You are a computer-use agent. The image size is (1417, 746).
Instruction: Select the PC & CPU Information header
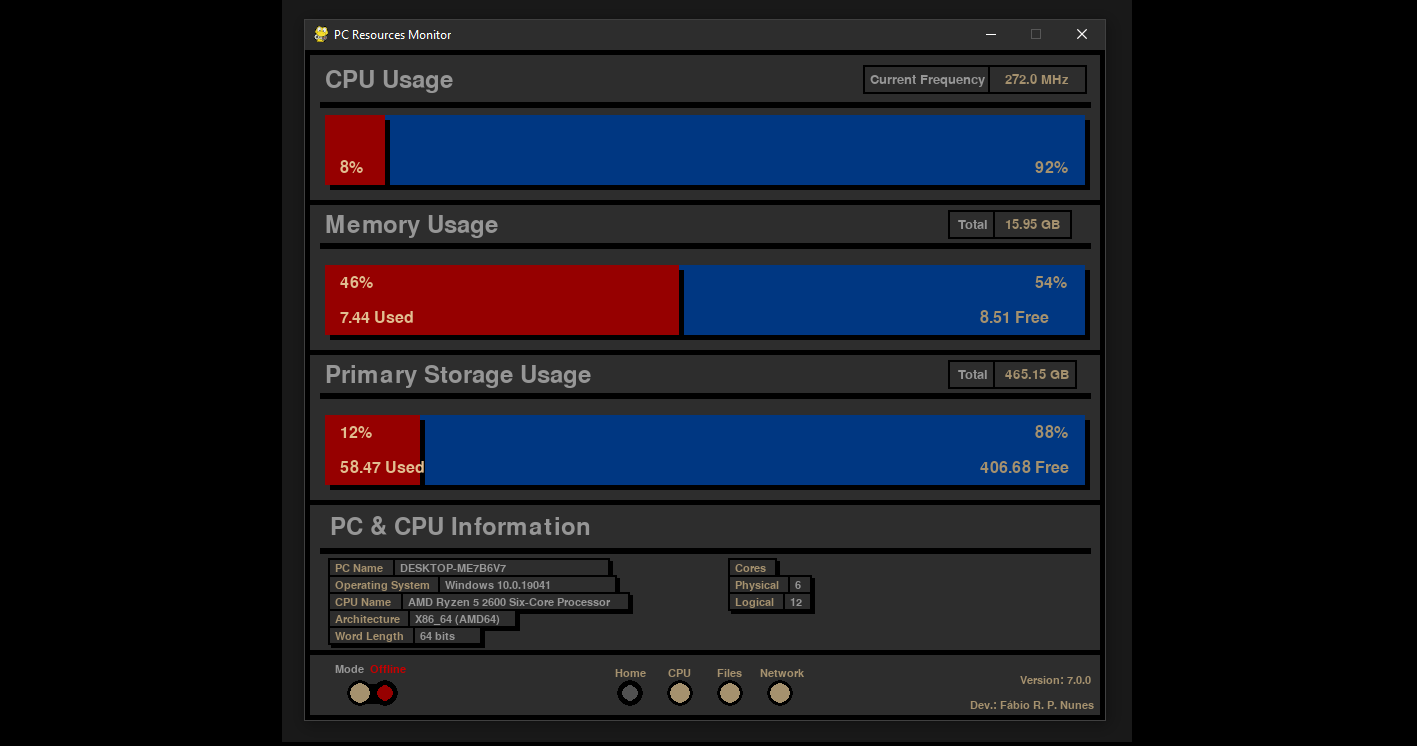point(459,526)
